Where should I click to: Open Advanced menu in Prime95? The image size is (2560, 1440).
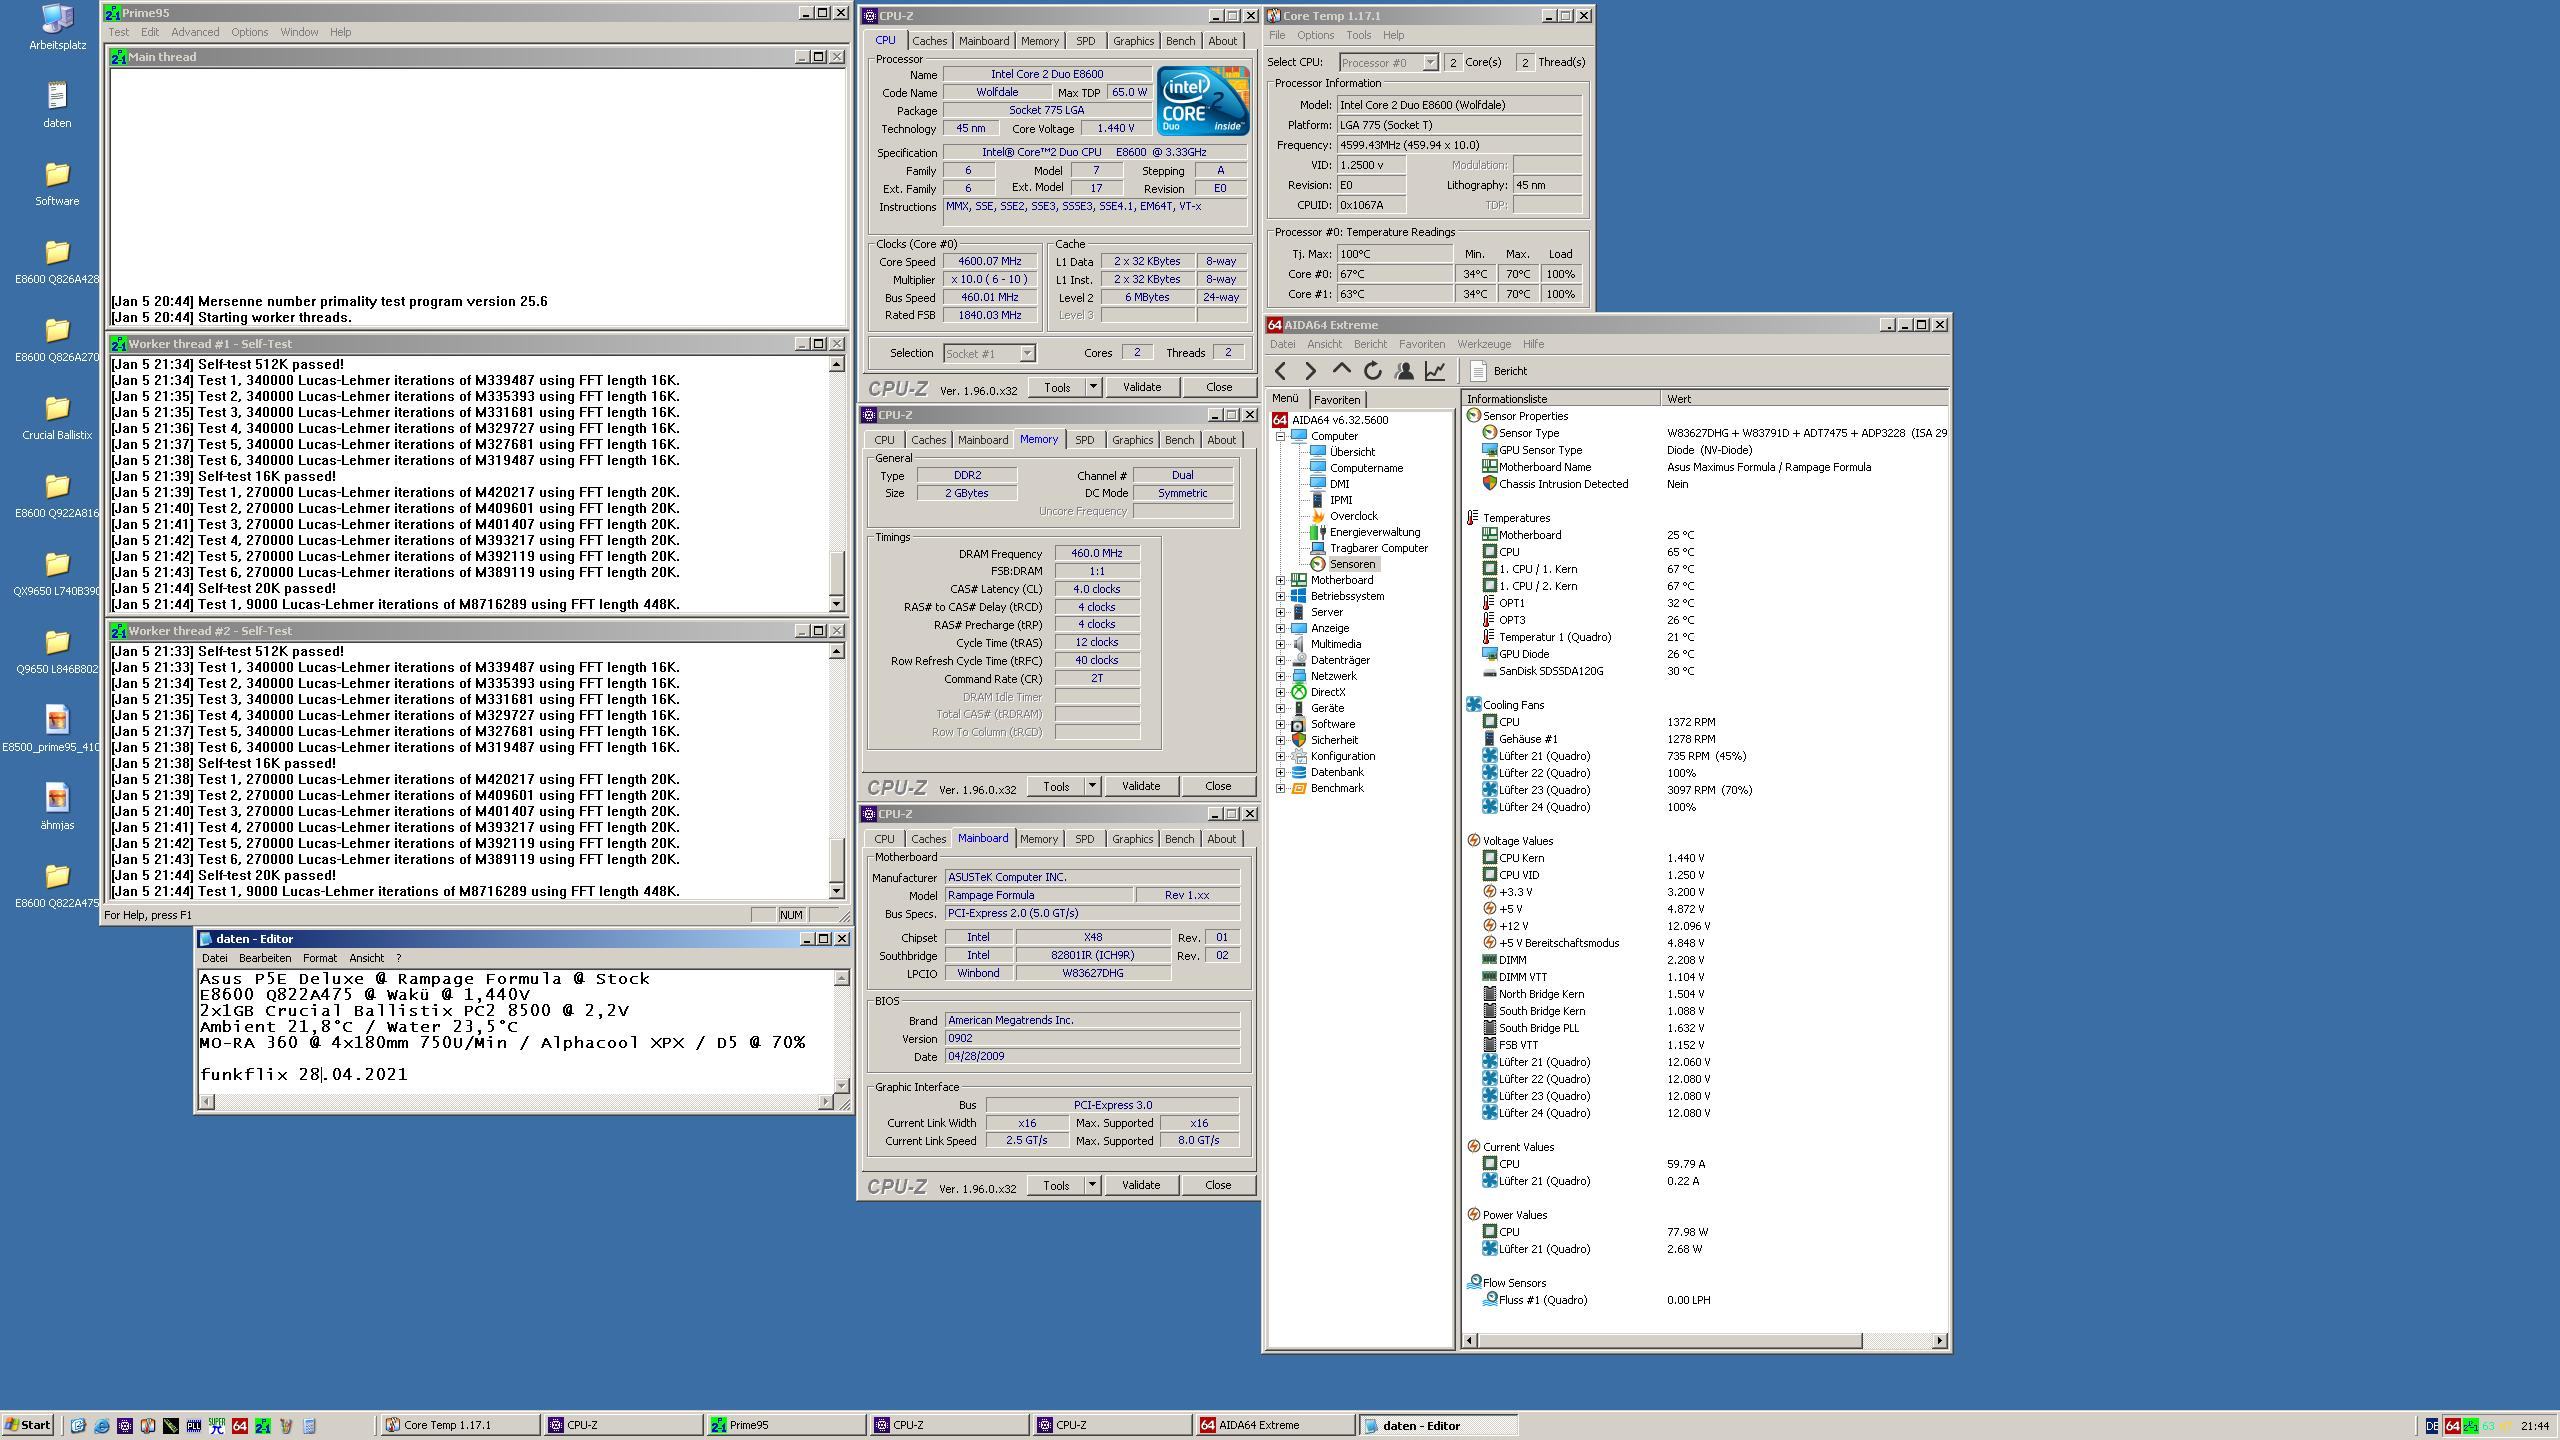(194, 32)
